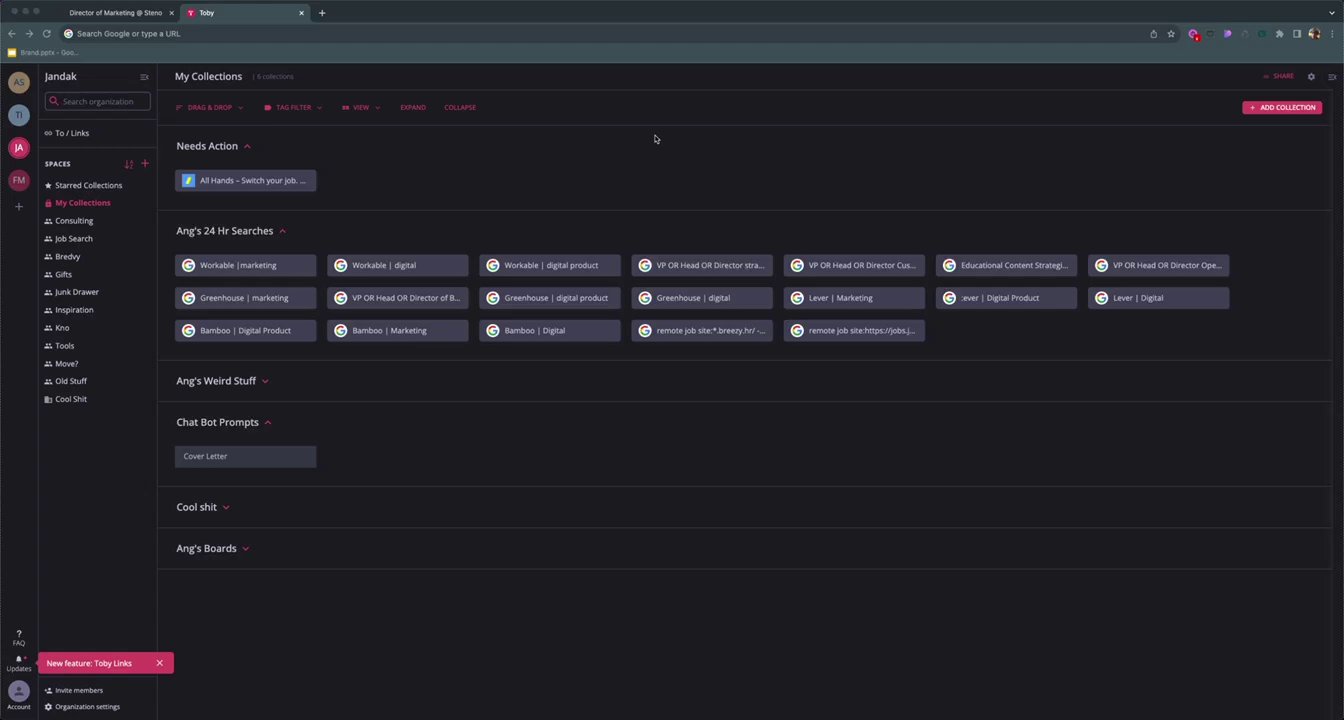1344x720 pixels.
Task: Open the FM organization avatar
Action: pyautogui.click(x=18, y=180)
